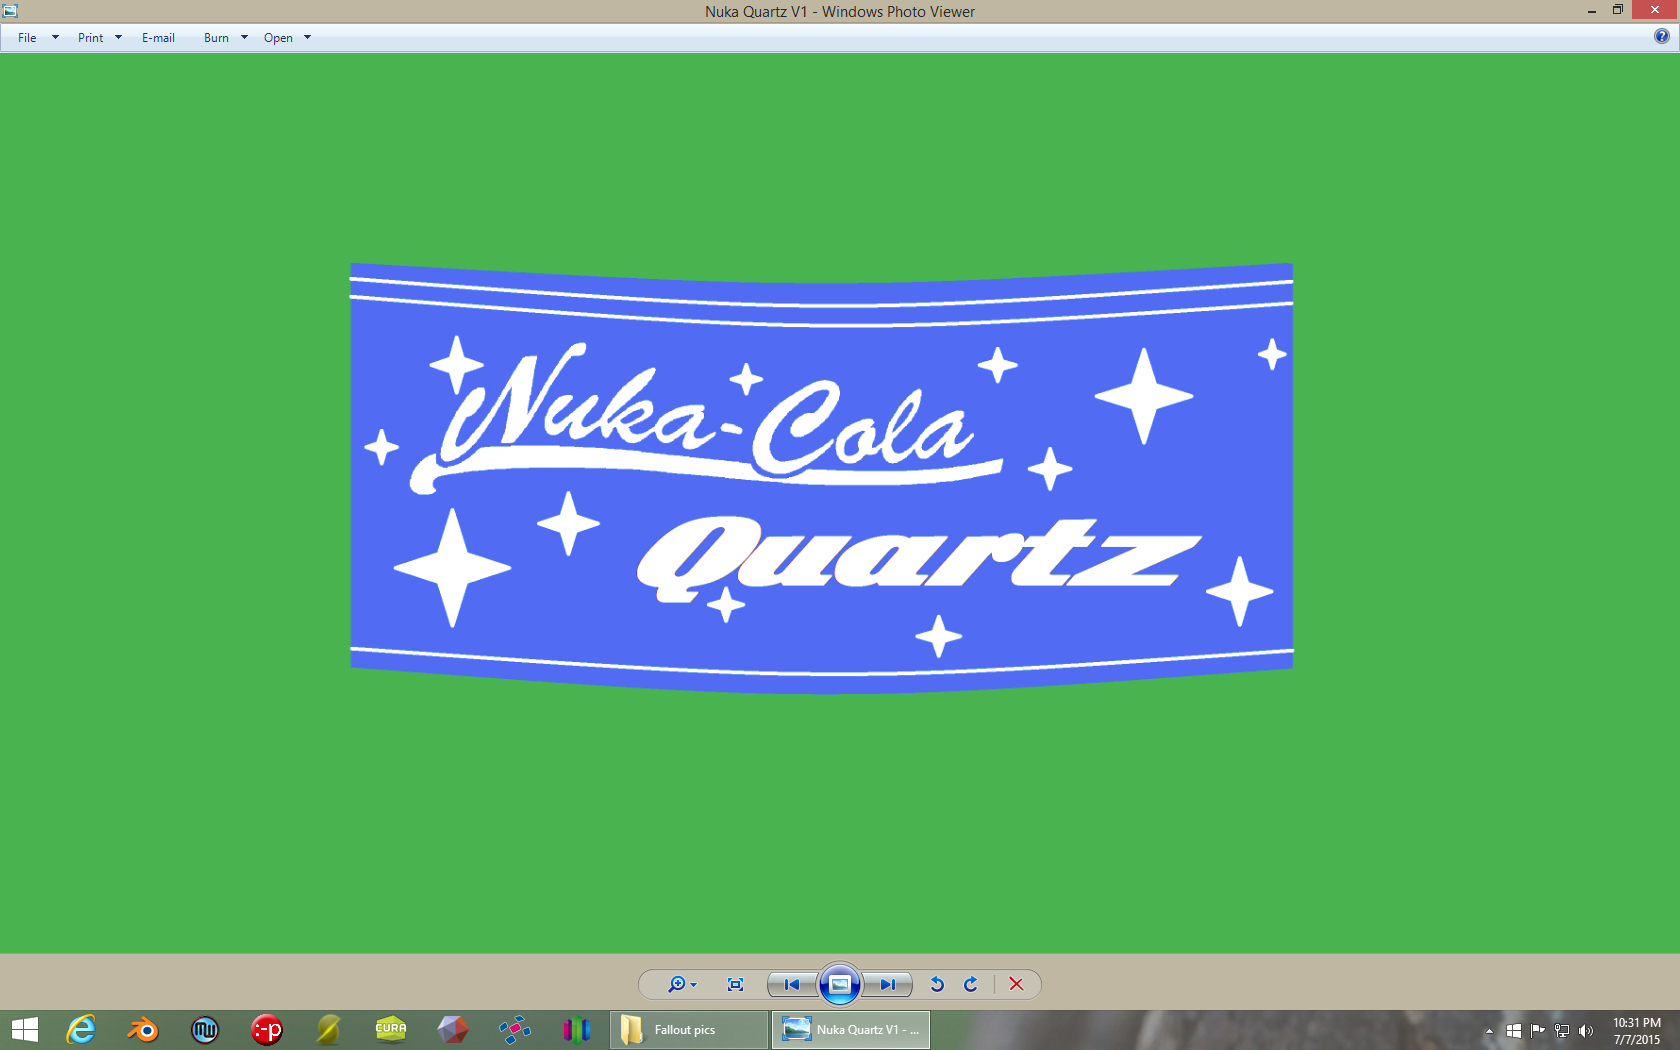Screen dimensions: 1680x1050
Task: Click the Windows logo tray icon
Action: tap(1513, 1031)
